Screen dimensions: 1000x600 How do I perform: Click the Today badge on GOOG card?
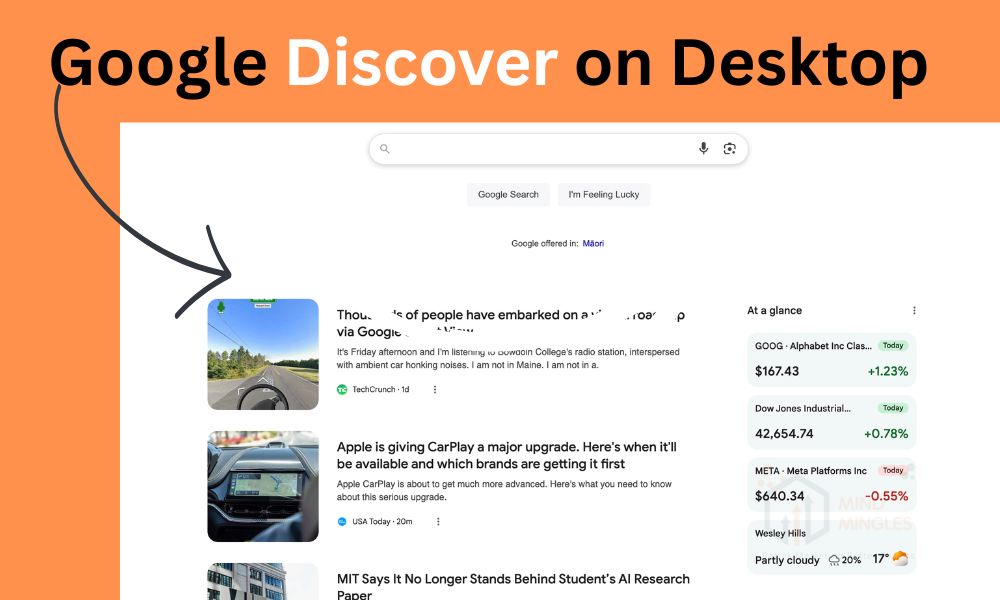893,346
